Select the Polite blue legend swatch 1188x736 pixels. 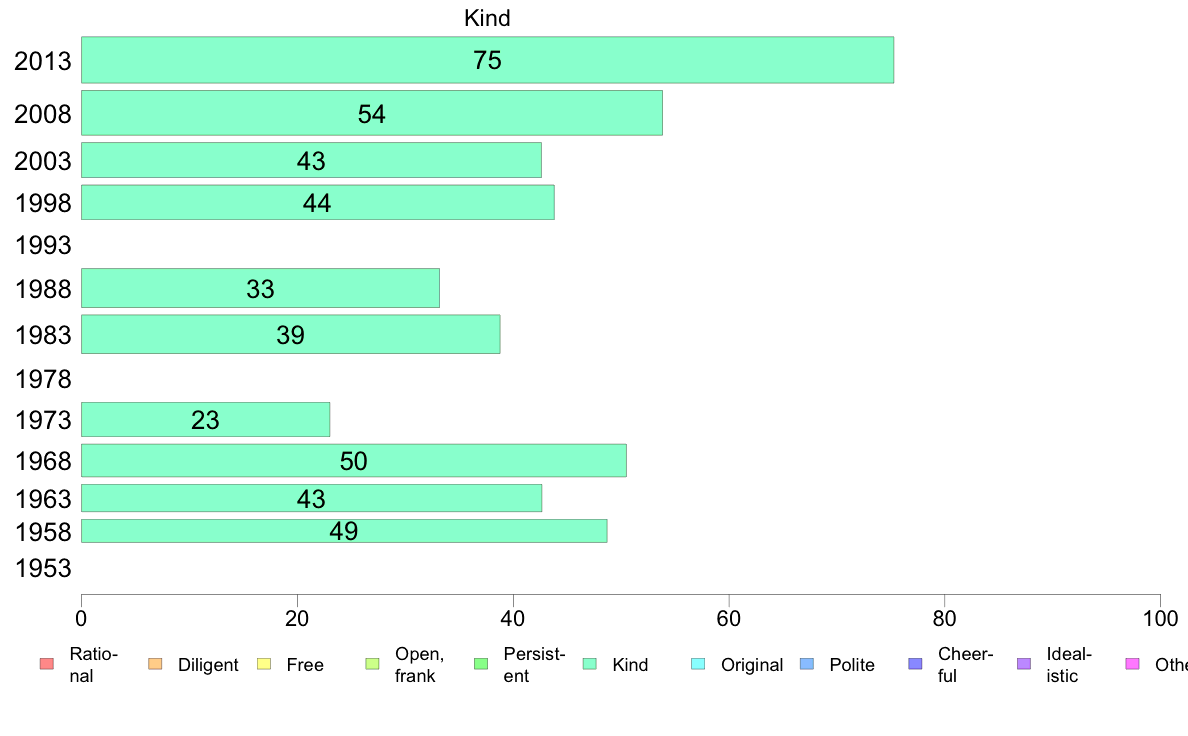807,664
